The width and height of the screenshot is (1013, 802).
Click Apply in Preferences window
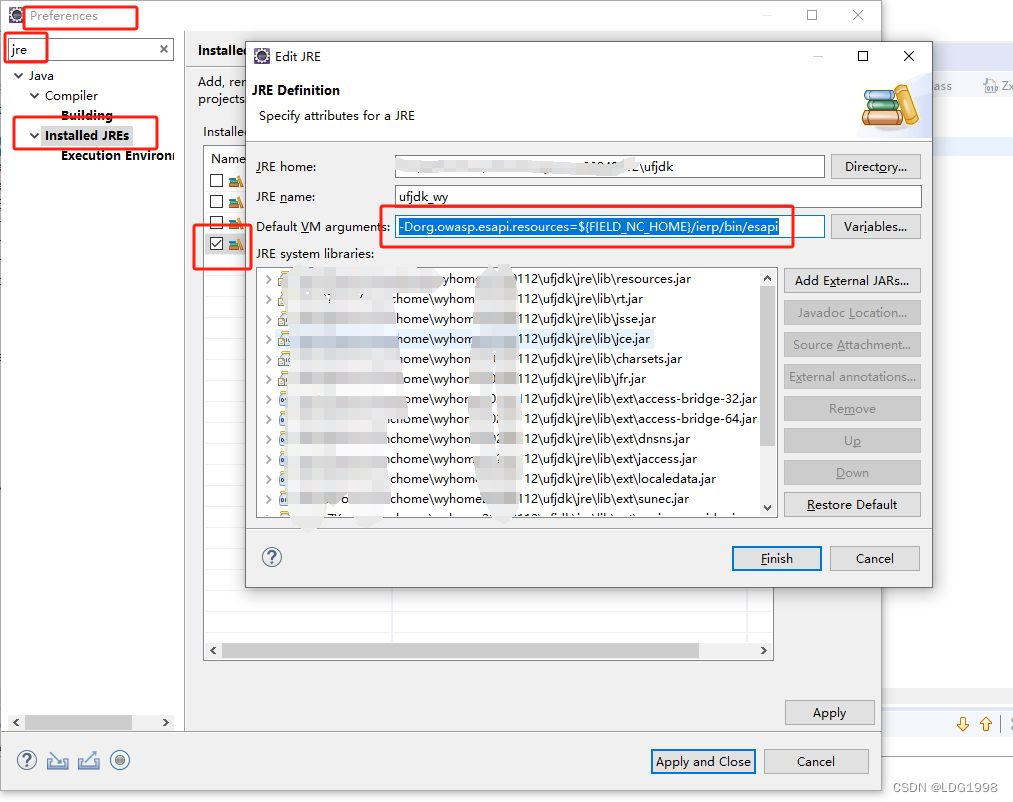coord(830,713)
